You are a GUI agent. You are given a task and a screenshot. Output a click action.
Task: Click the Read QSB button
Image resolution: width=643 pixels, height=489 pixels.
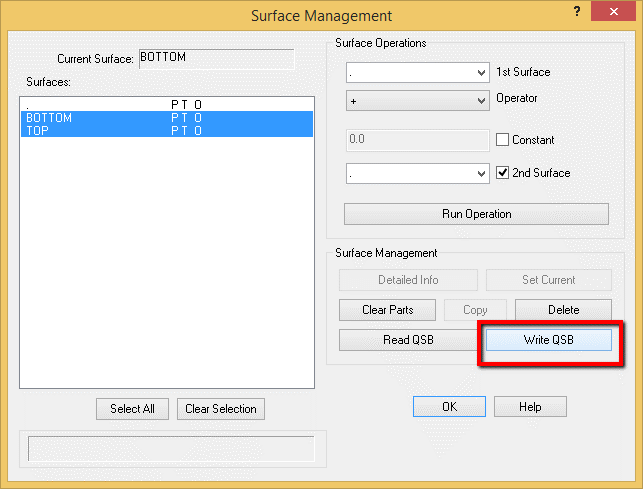[x=410, y=340]
